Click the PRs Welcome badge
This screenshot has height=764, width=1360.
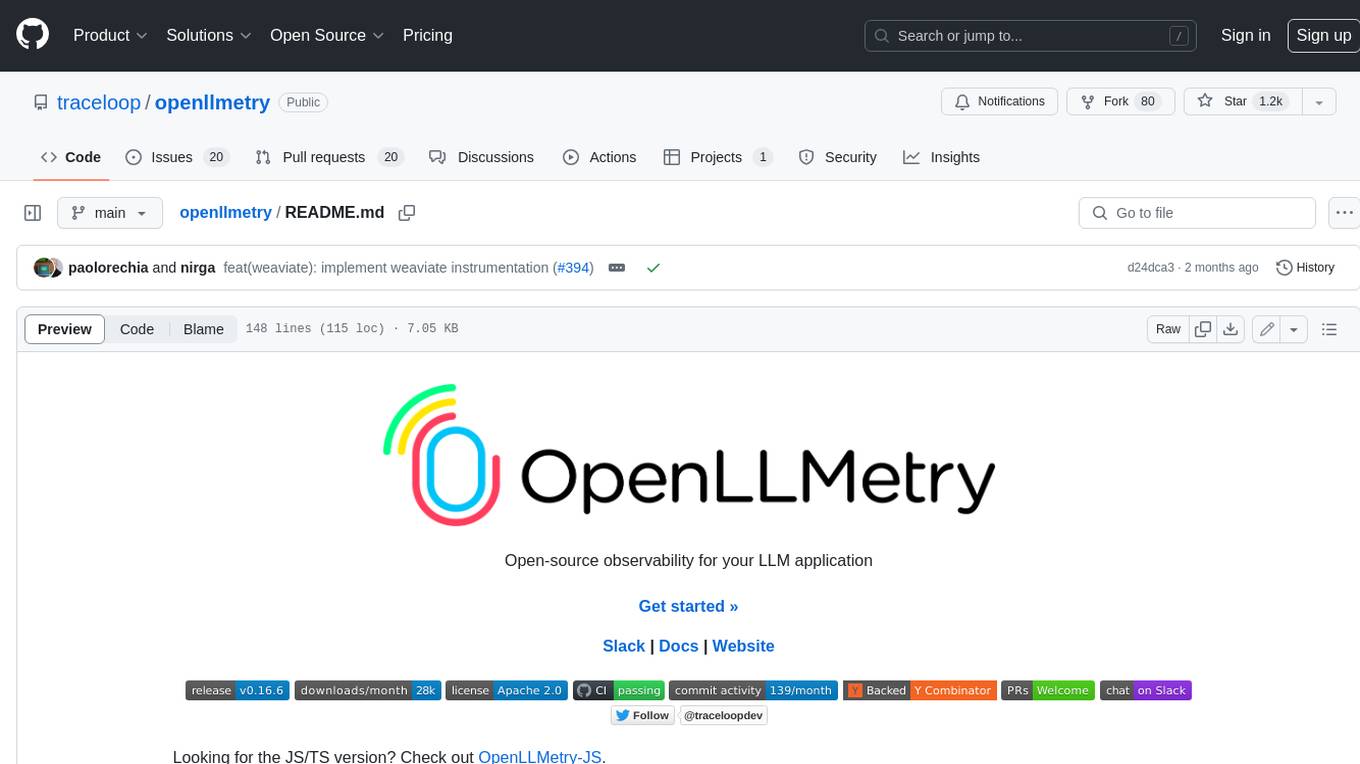click(x=1048, y=690)
